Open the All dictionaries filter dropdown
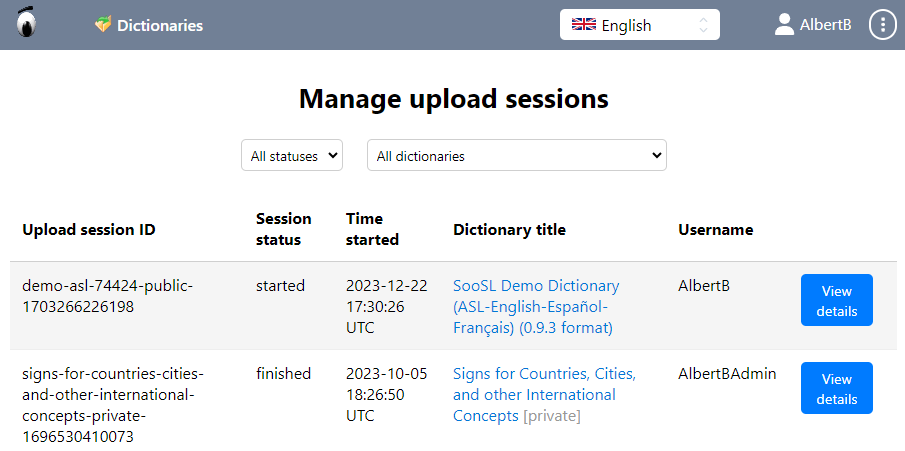The image size is (905, 451). click(x=516, y=156)
